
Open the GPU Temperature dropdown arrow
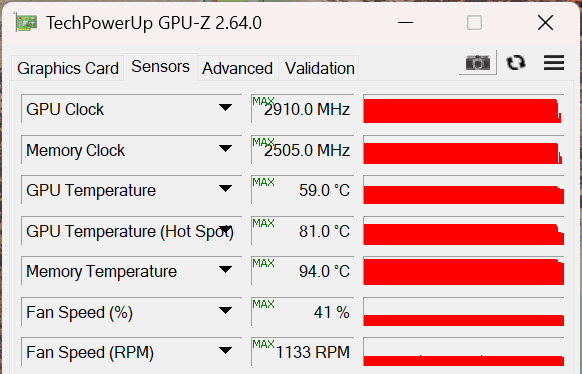pyautogui.click(x=225, y=189)
